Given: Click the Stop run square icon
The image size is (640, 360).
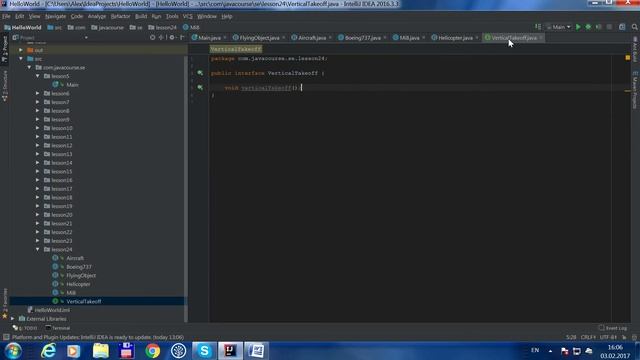Looking at the screenshot, I should coord(609,27).
